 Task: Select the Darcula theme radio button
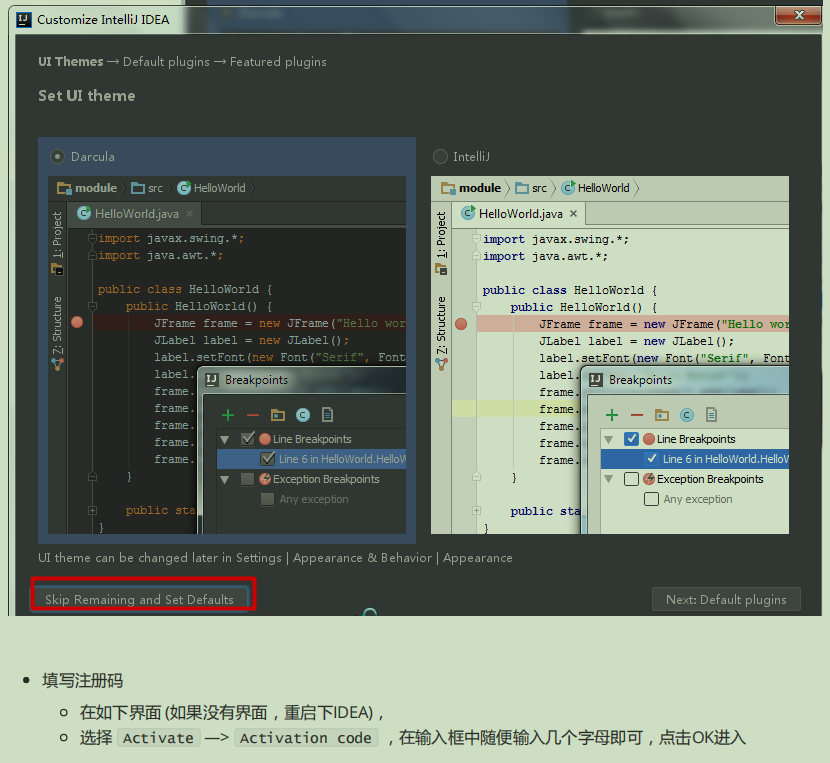[57, 157]
